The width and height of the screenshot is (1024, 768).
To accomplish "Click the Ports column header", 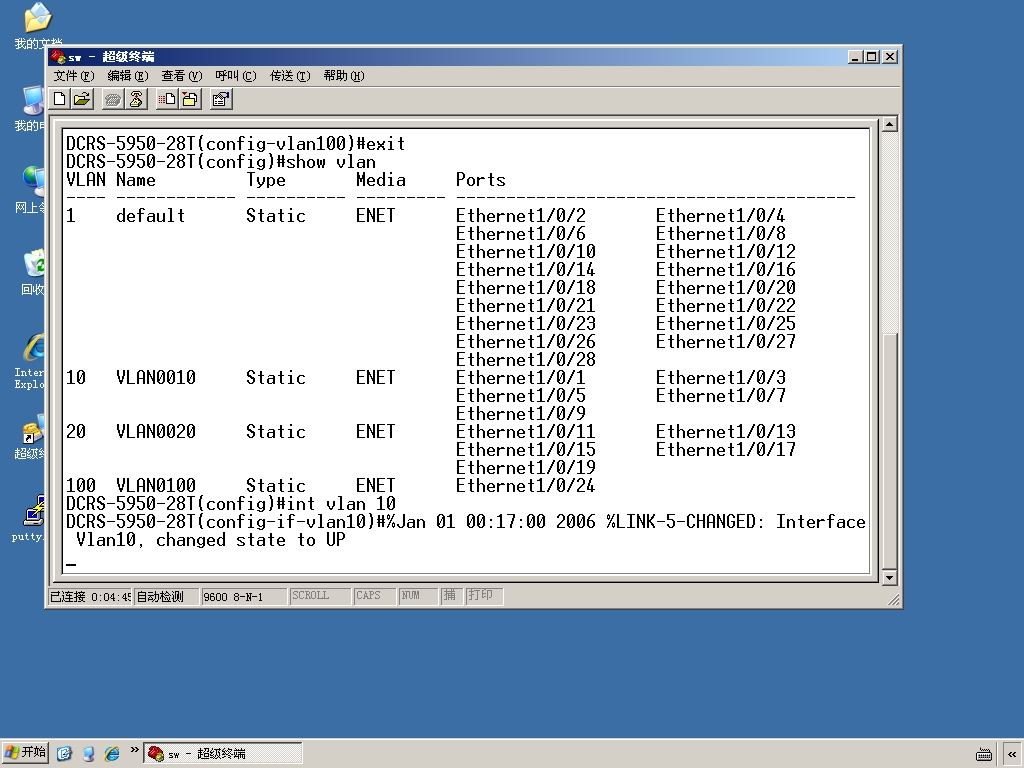I will (x=481, y=180).
